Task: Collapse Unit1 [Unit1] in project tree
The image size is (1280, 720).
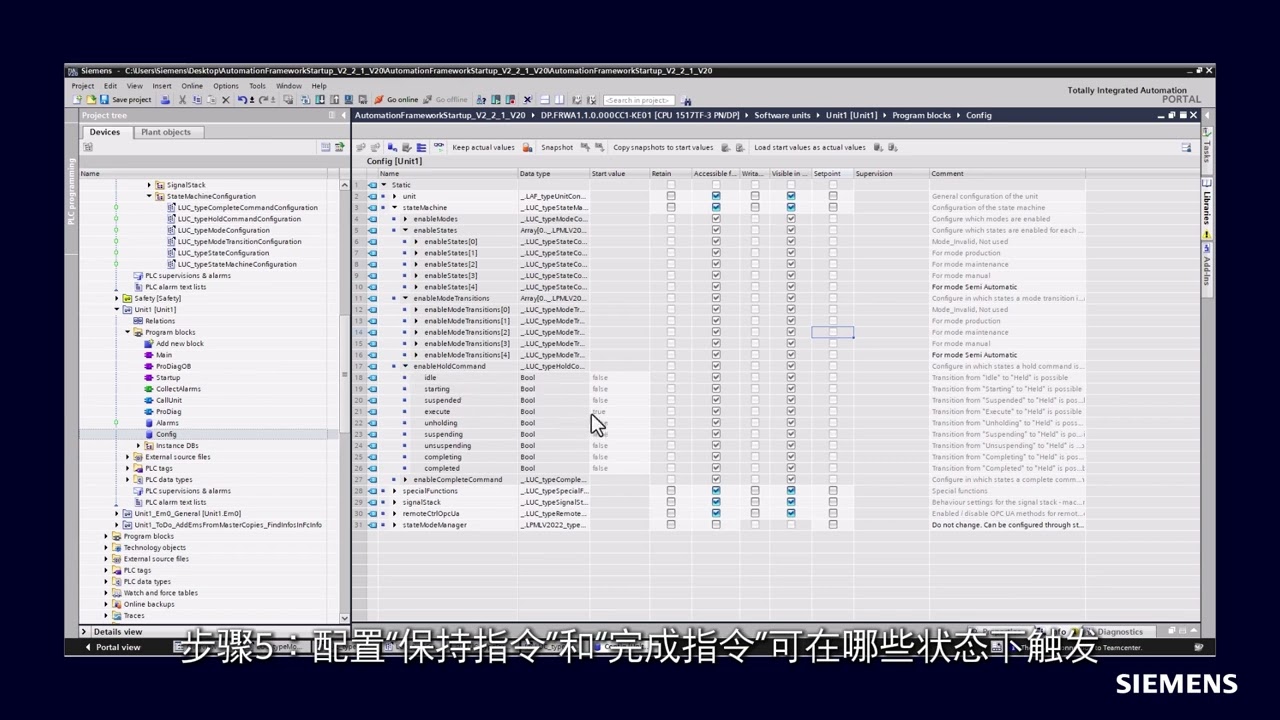Action: [x=116, y=310]
